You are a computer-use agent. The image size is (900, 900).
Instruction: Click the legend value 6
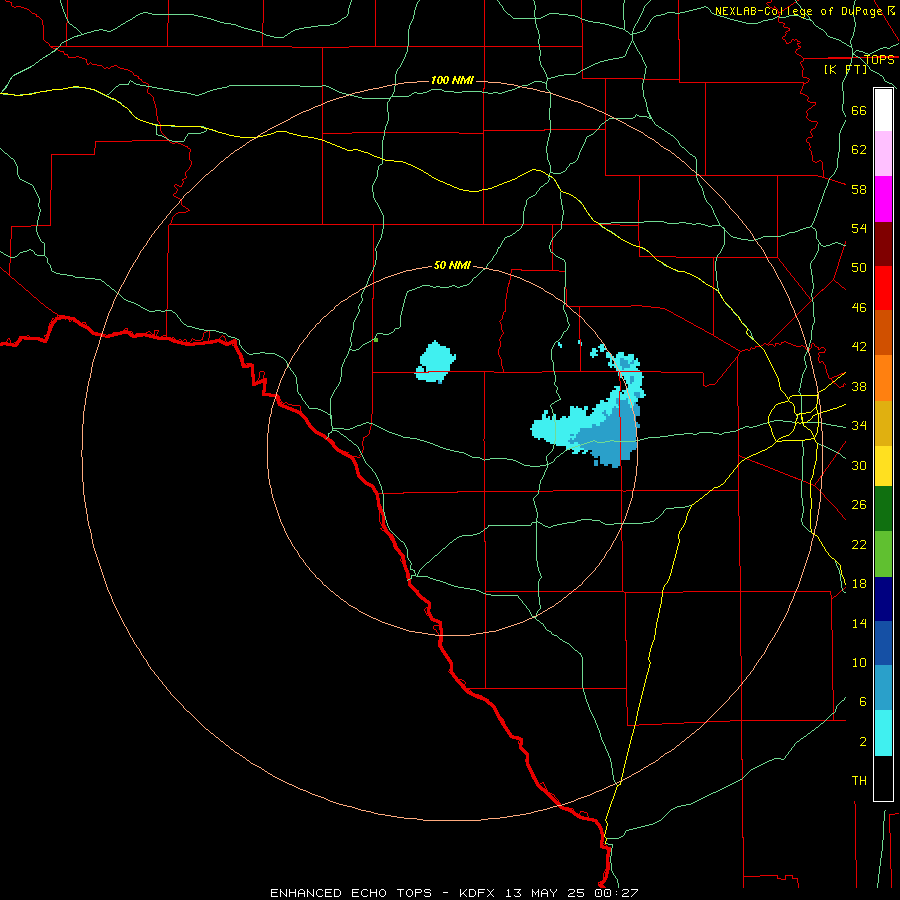coord(863,702)
